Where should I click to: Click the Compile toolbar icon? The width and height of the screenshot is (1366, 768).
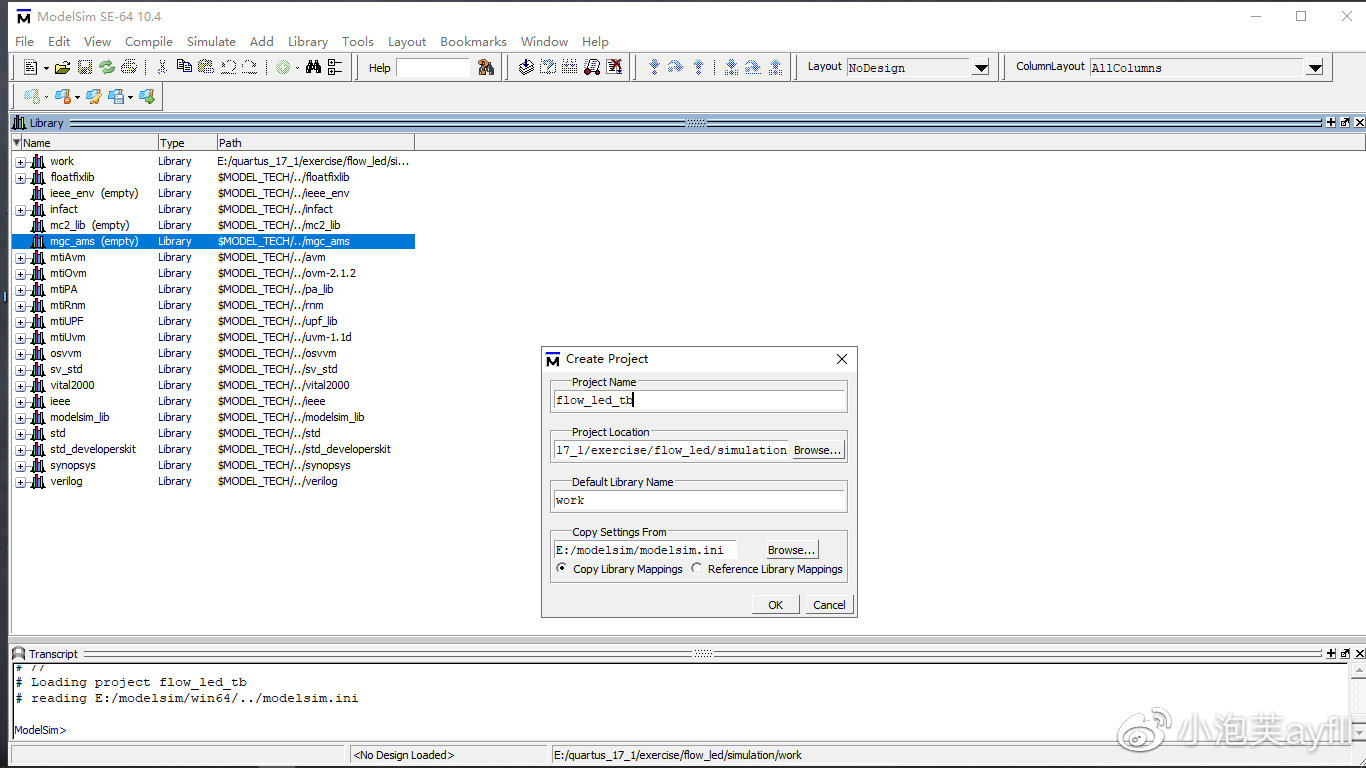pyautogui.click(x=527, y=67)
